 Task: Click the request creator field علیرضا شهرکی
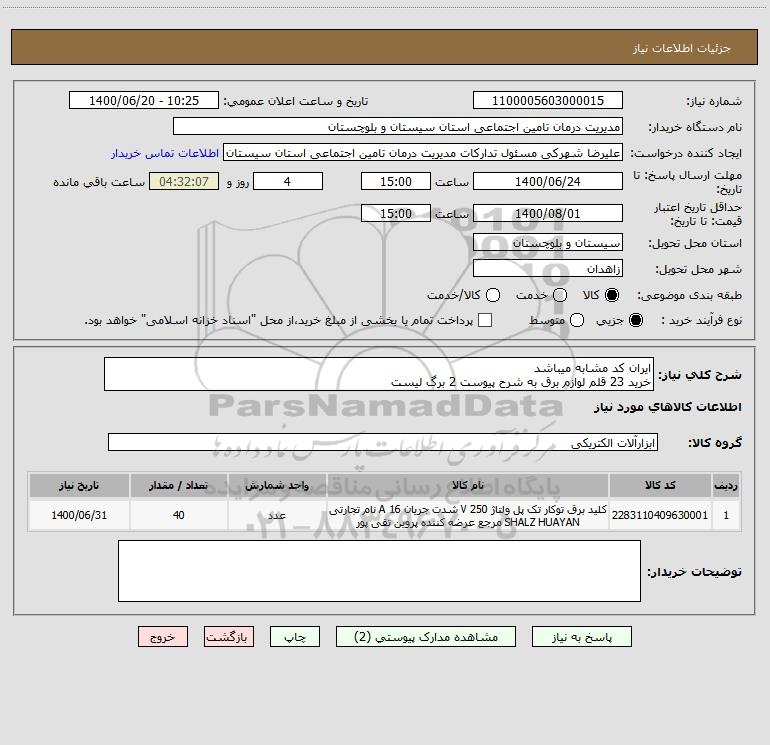(423, 153)
